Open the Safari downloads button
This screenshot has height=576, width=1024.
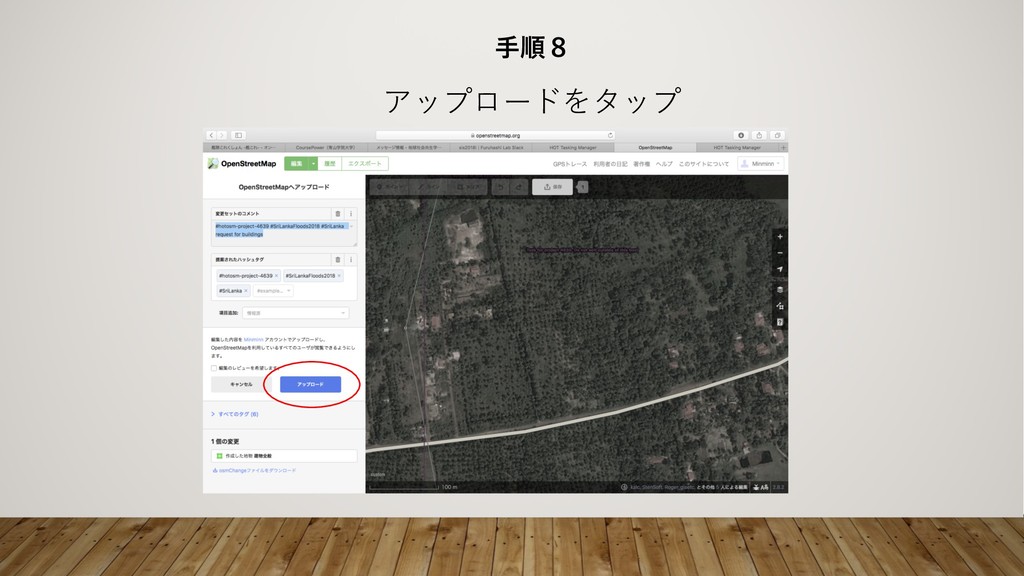pyautogui.click(x=741, y=135)
